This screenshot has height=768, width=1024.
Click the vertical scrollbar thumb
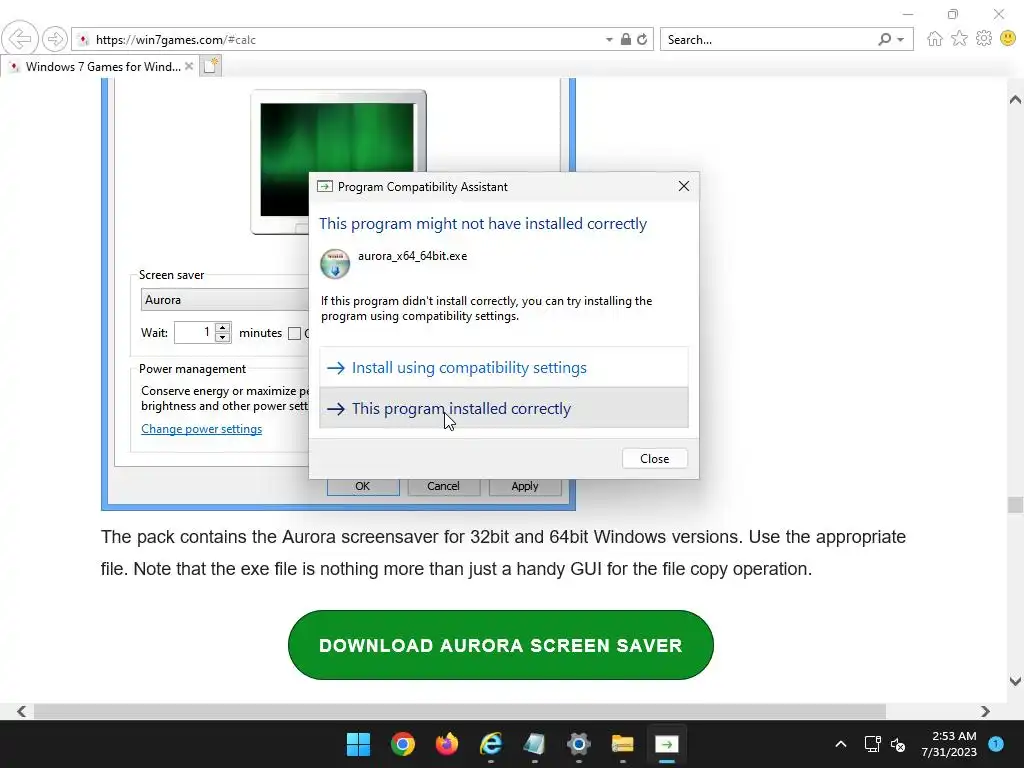[x=1015, y=505]
